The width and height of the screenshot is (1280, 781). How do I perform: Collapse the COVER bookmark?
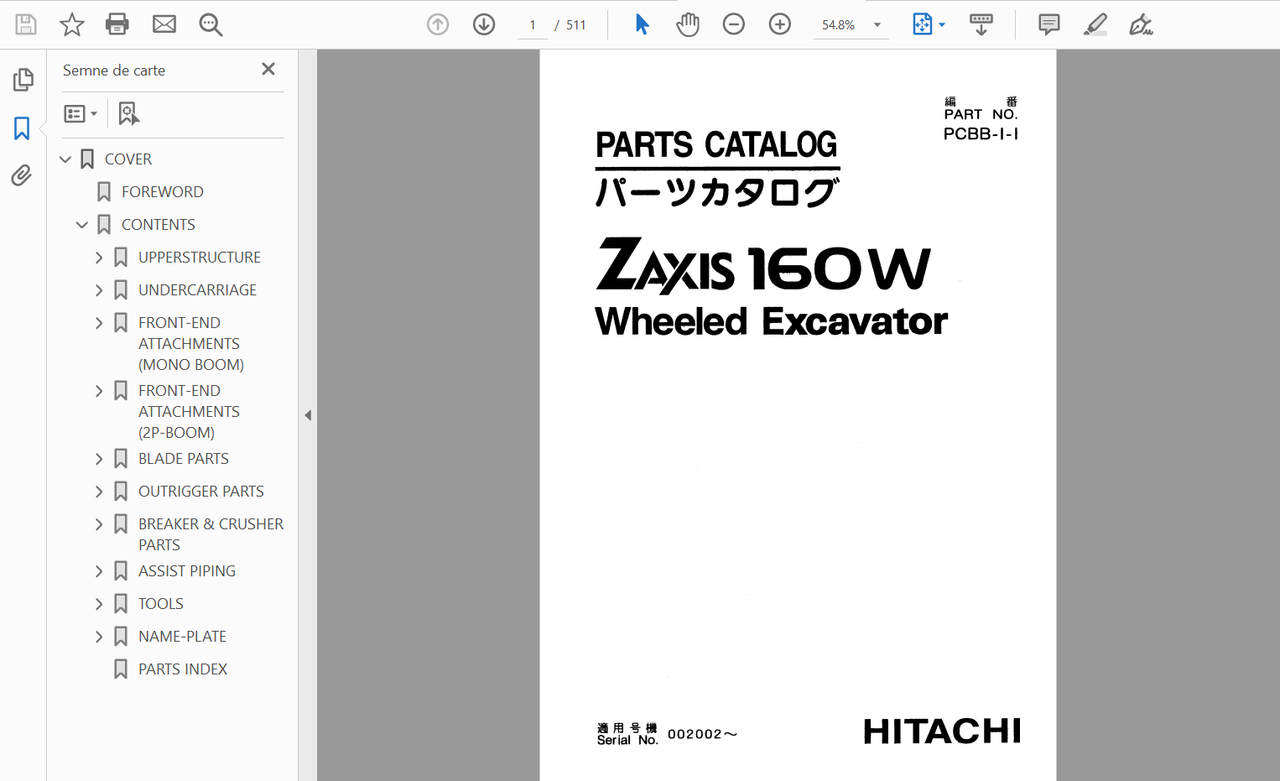[x=65, y=159]
